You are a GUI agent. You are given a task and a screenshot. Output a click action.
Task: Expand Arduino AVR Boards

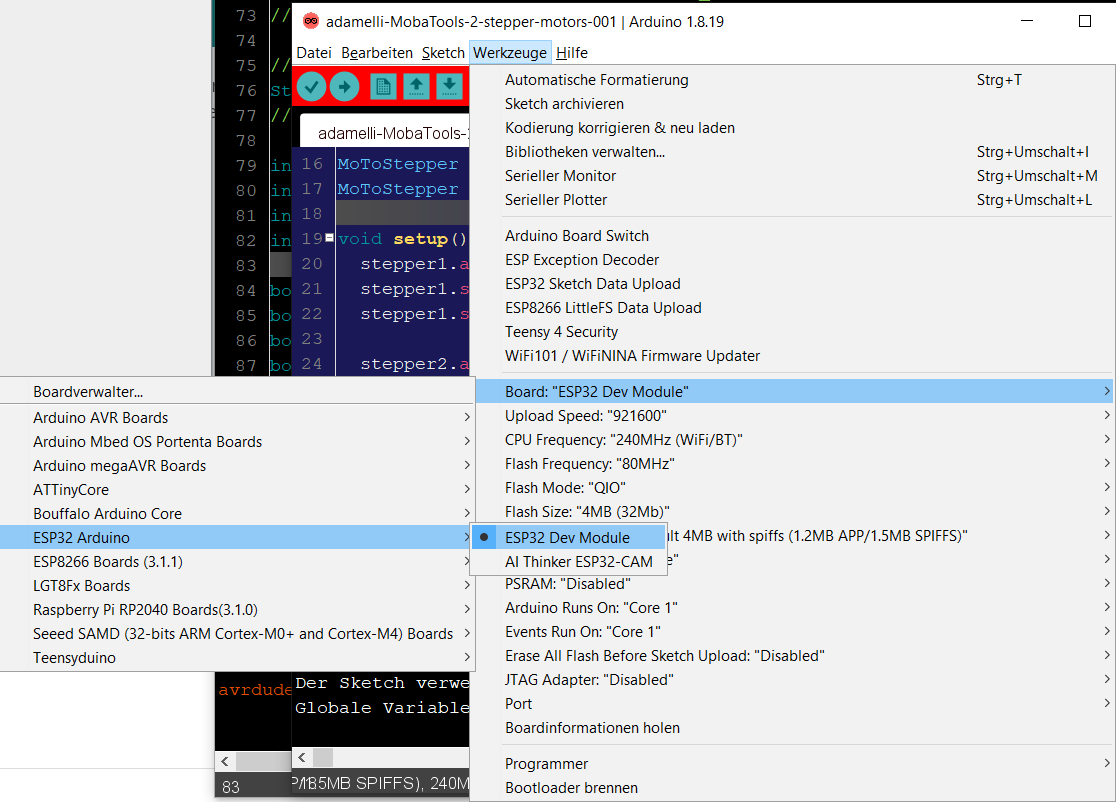[237, 418]
